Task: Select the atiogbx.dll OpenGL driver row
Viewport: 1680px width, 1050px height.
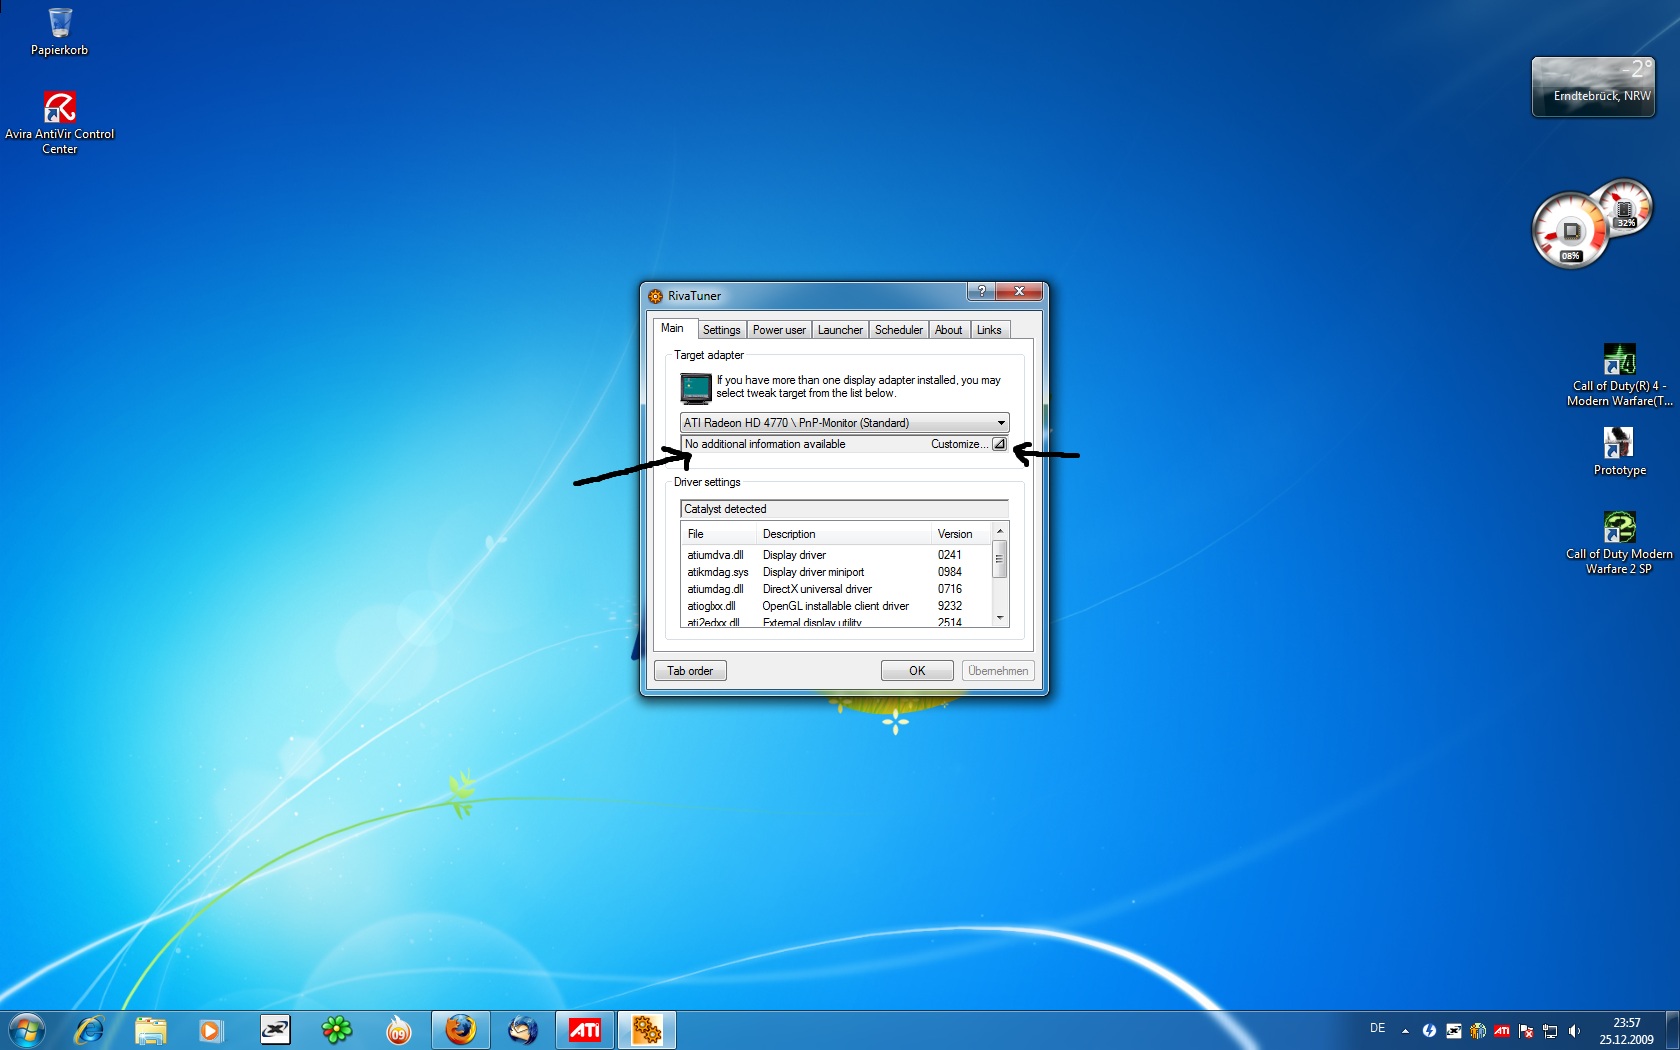Action: tap(836, 606)
